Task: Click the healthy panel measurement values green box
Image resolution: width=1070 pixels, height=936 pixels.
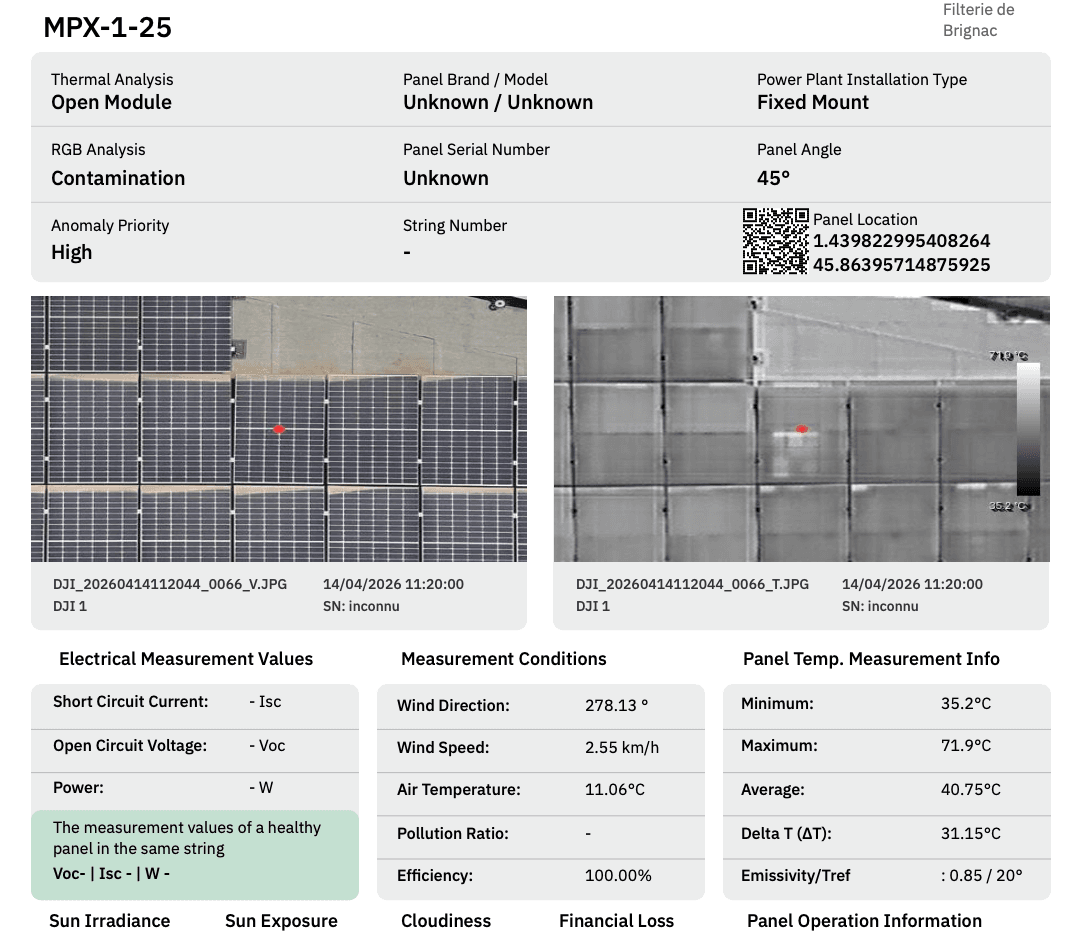Action: coord(195,855)
